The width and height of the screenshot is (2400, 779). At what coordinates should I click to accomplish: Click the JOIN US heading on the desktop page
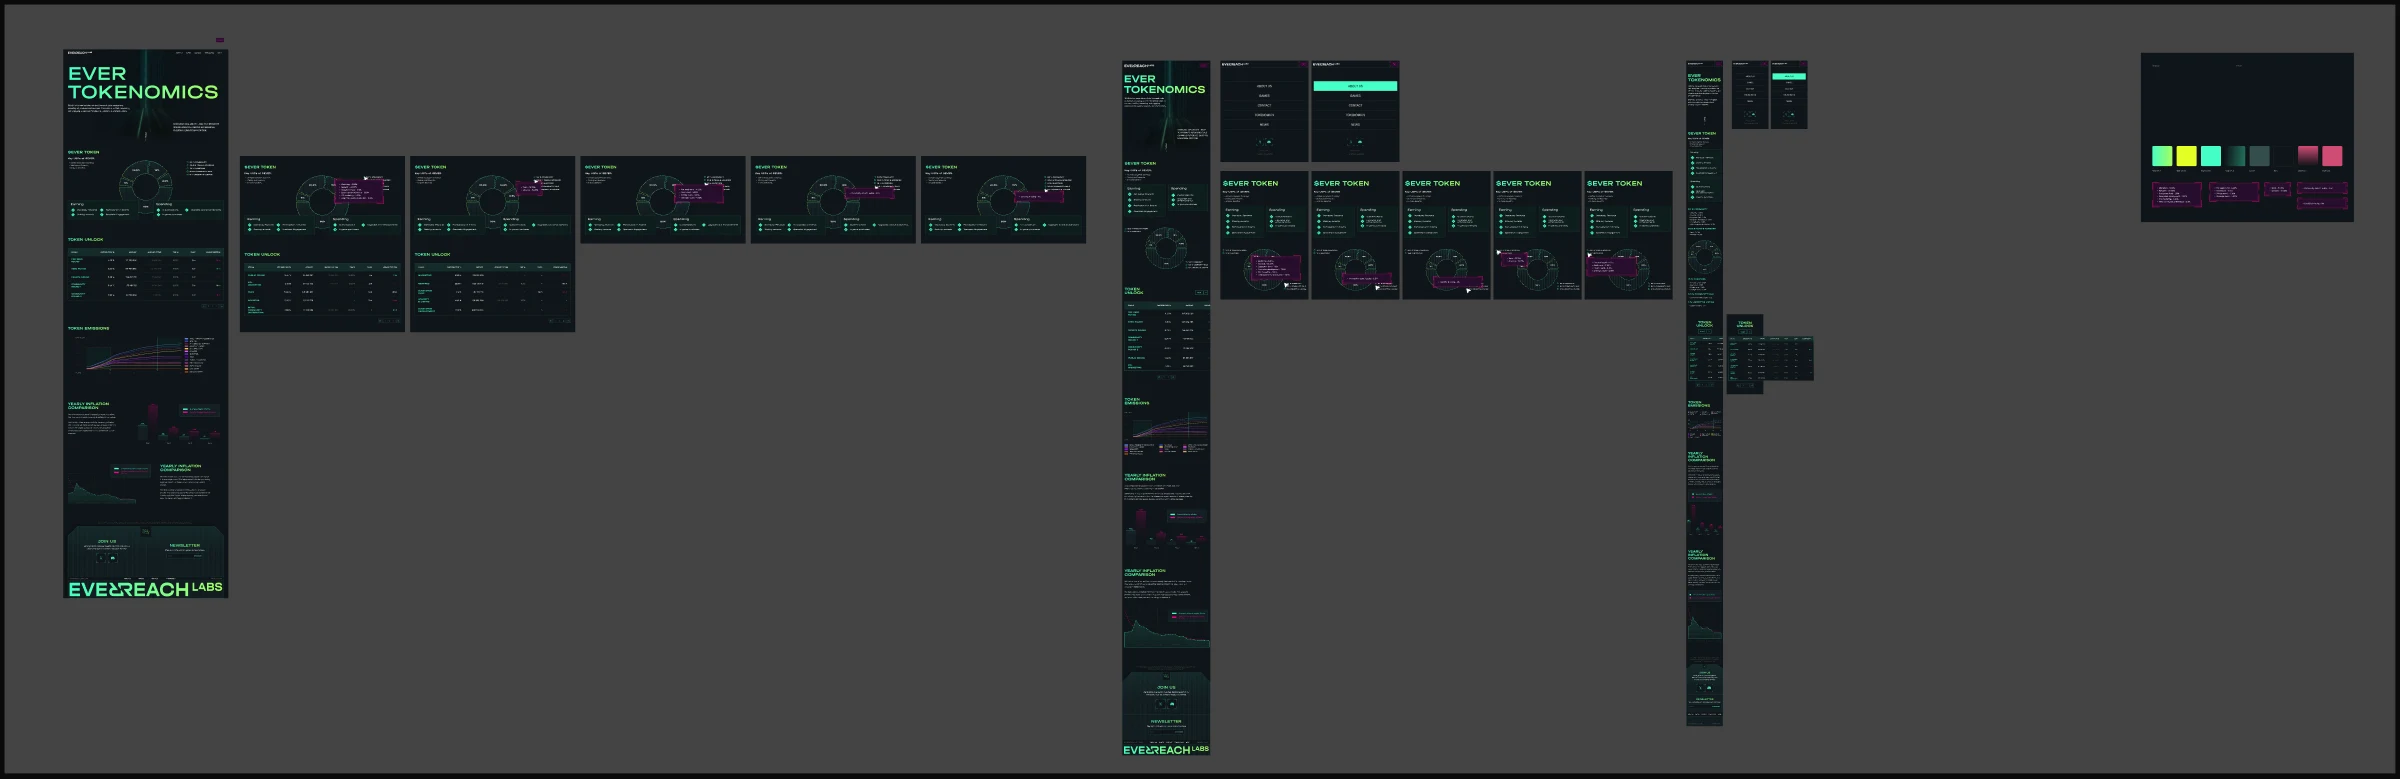(107, 541)
